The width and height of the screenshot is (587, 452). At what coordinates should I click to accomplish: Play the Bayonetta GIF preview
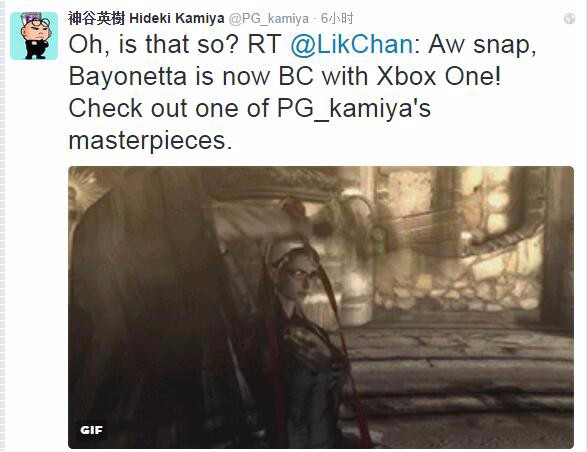(x=321, y=307)
